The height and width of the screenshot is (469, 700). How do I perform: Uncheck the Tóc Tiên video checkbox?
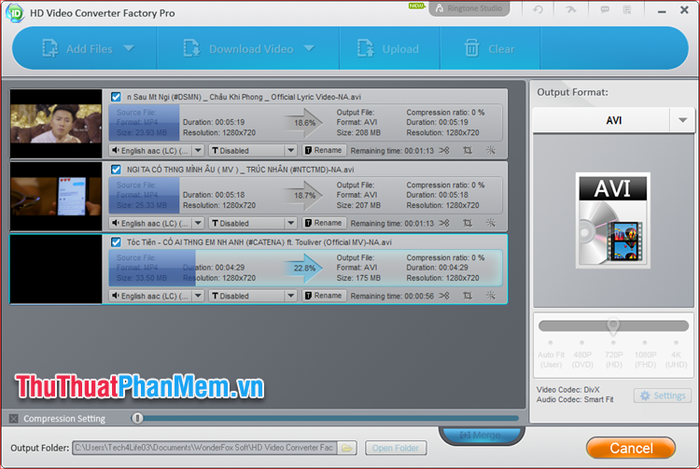pyautogui.click(x=116, y=242)
